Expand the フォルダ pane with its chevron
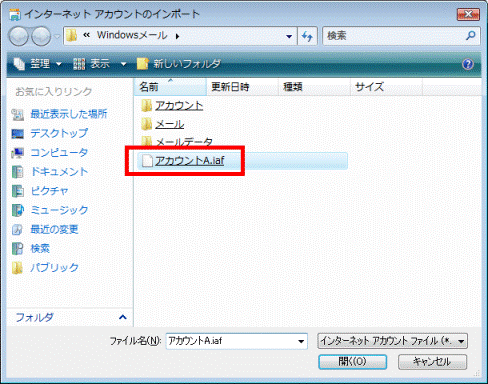Viewport: 488px width, 384px height. (123, 317)
